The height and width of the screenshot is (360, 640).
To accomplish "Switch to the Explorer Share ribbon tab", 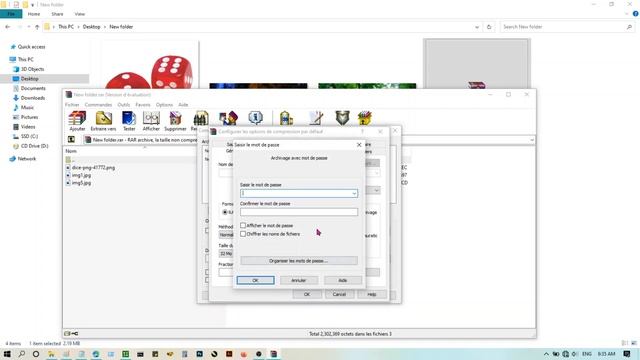I will [x=57, y=14].
